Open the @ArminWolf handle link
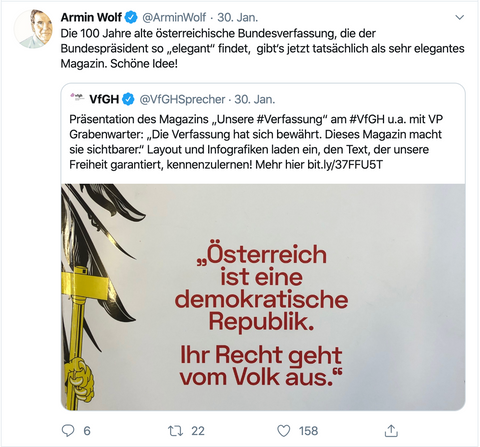 click(x=174, y=17)
